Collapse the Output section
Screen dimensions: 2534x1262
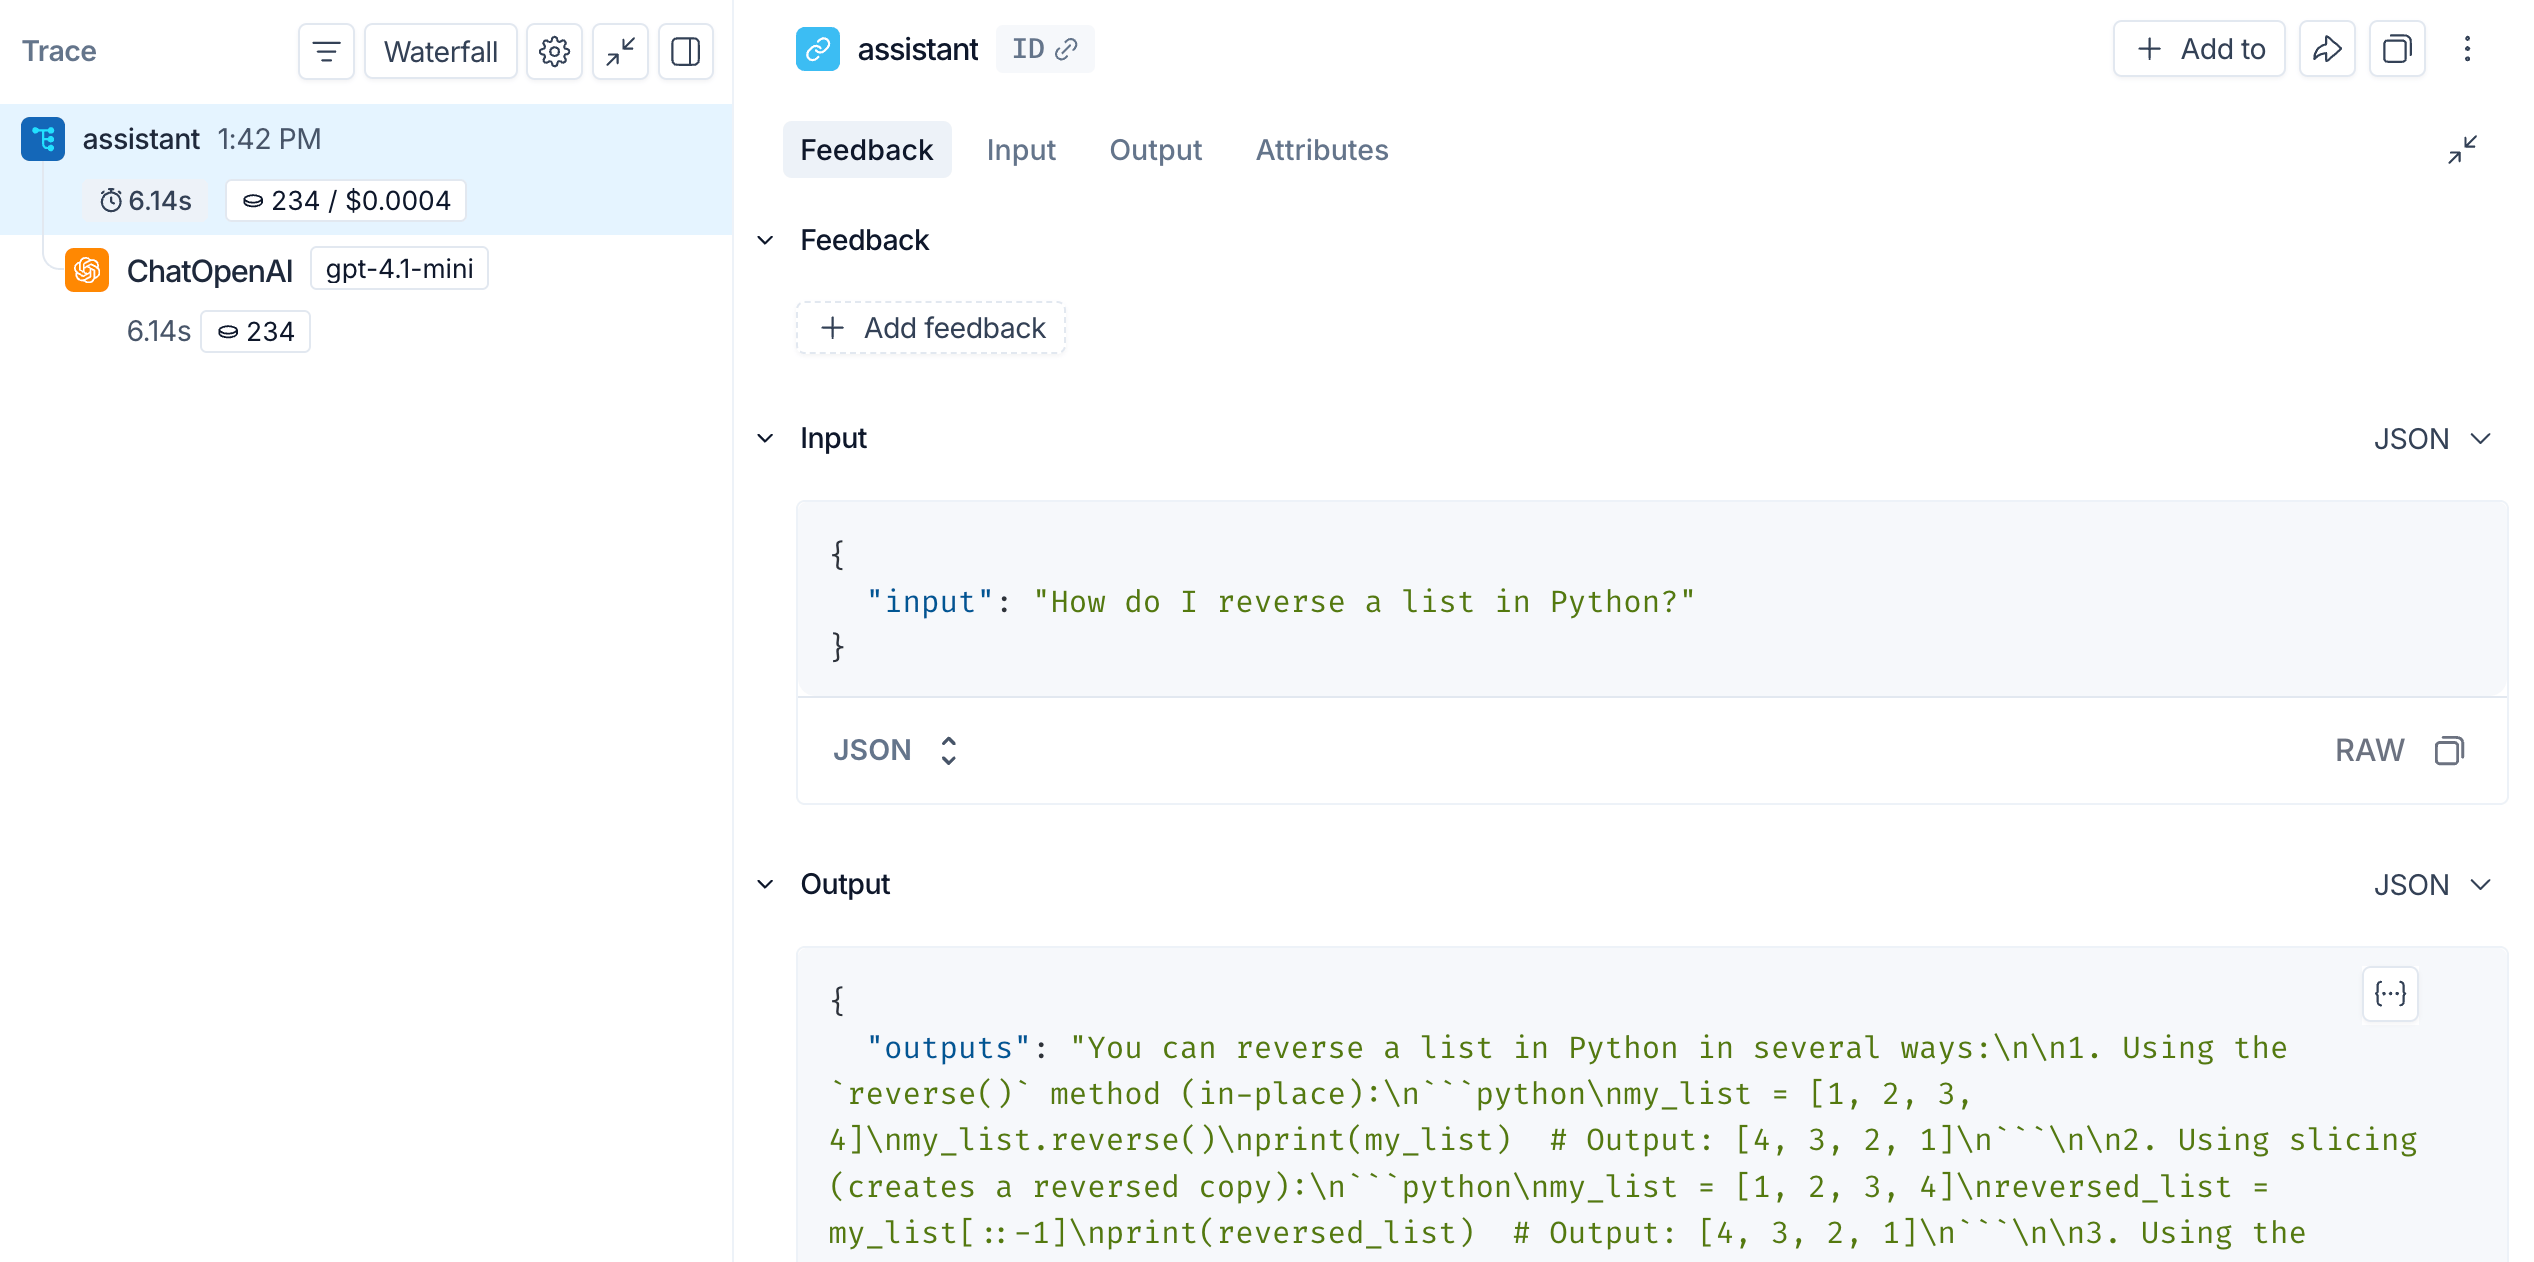click(x=765, y=884)
